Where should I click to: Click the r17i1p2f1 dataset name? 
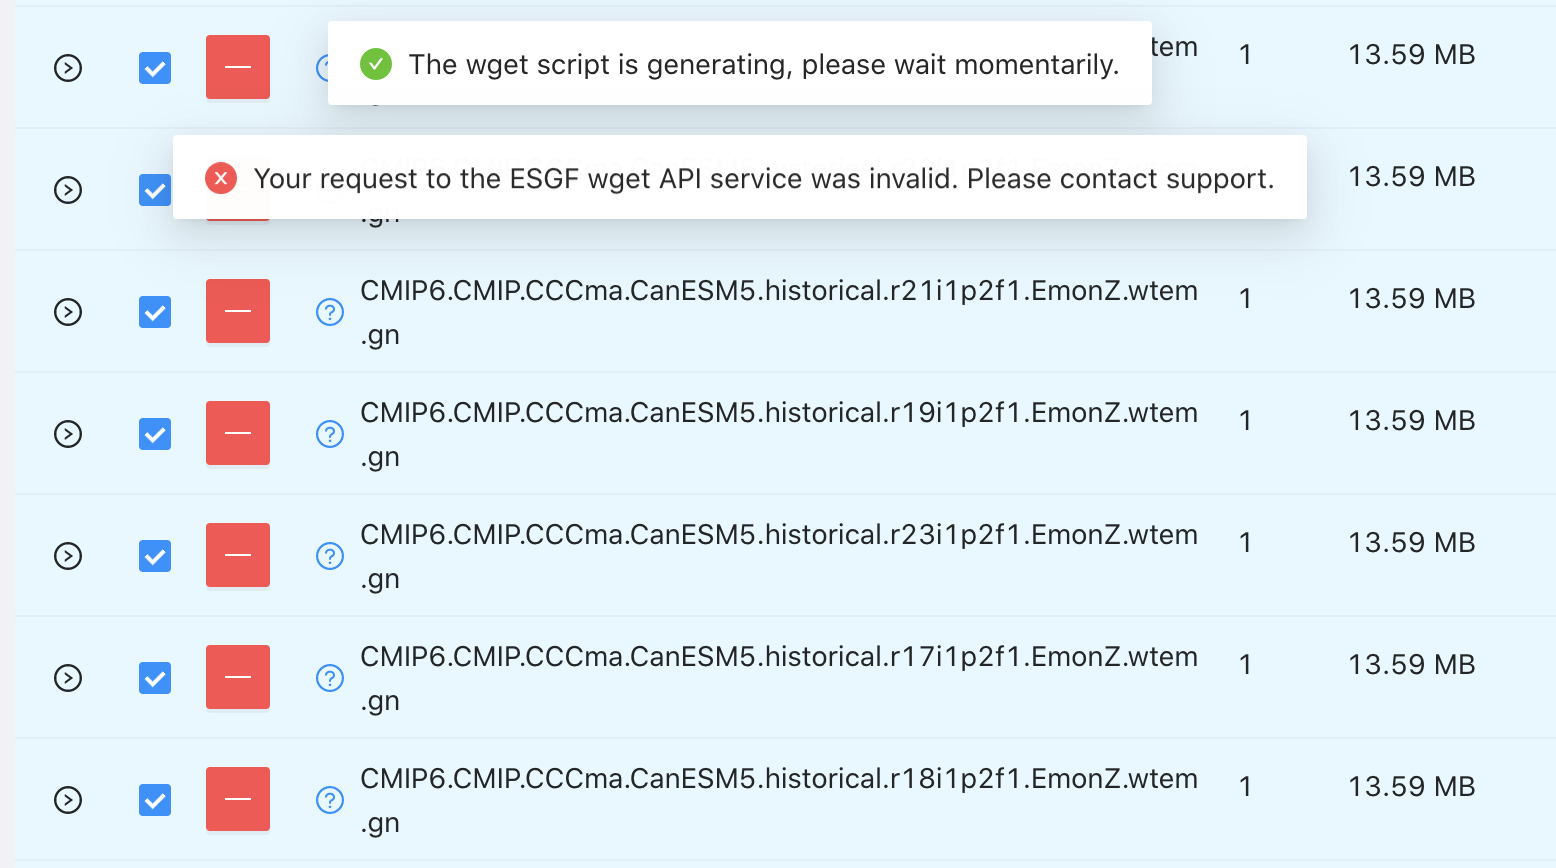coord(779,656)
